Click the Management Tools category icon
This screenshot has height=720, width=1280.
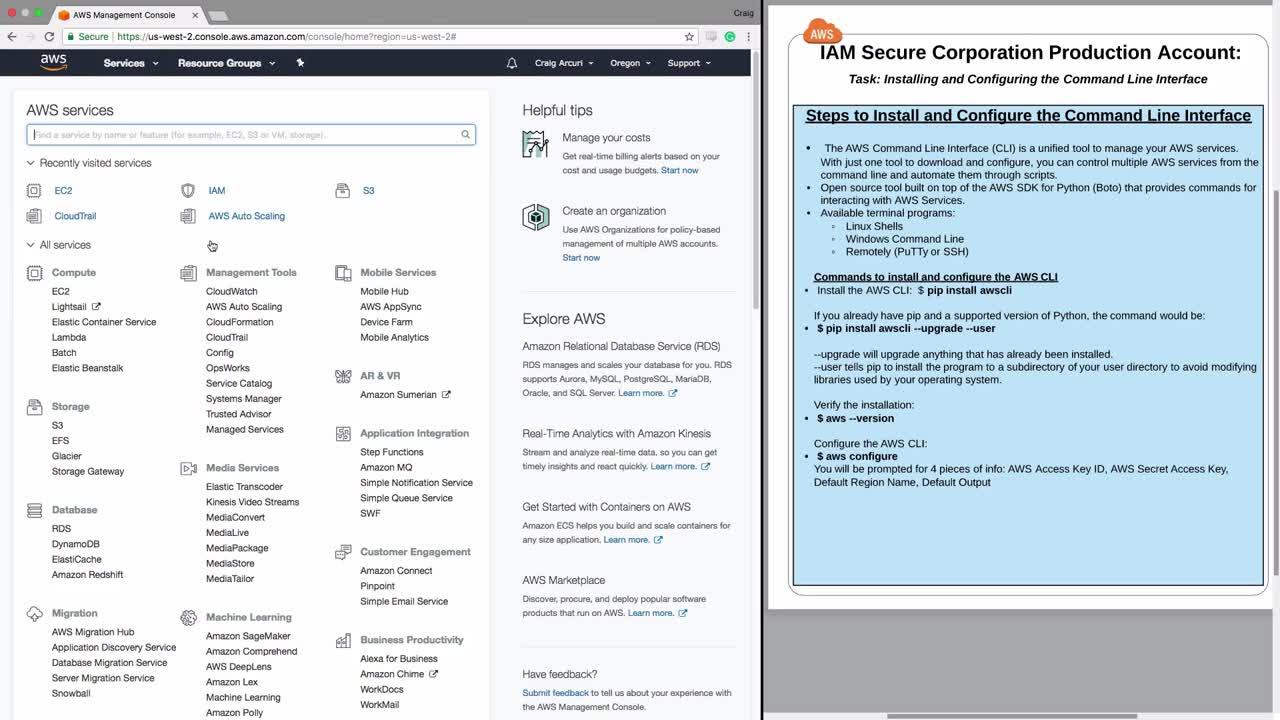point(189,273)
